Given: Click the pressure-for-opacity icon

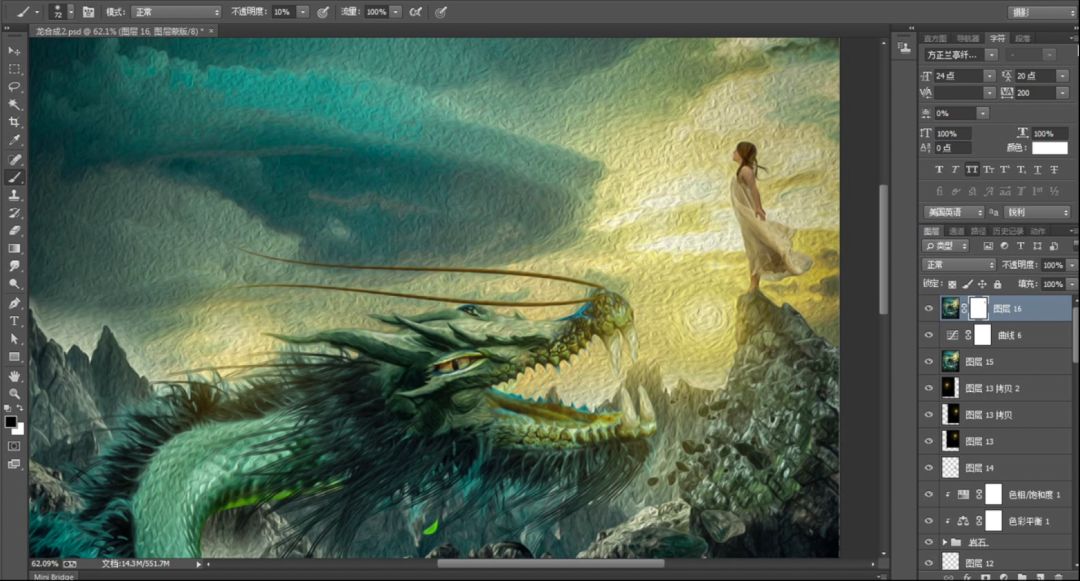Looking at the screenshot, I should coord(322,12).
